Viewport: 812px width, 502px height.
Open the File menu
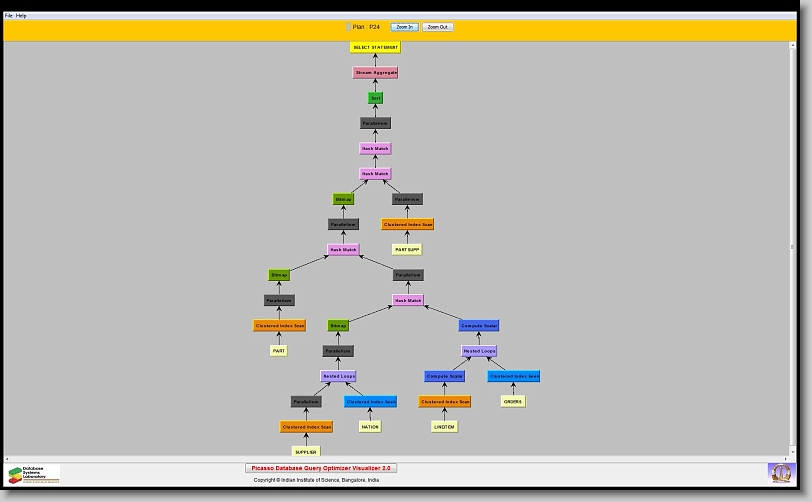pyautogui.click(x=9, y=16)
